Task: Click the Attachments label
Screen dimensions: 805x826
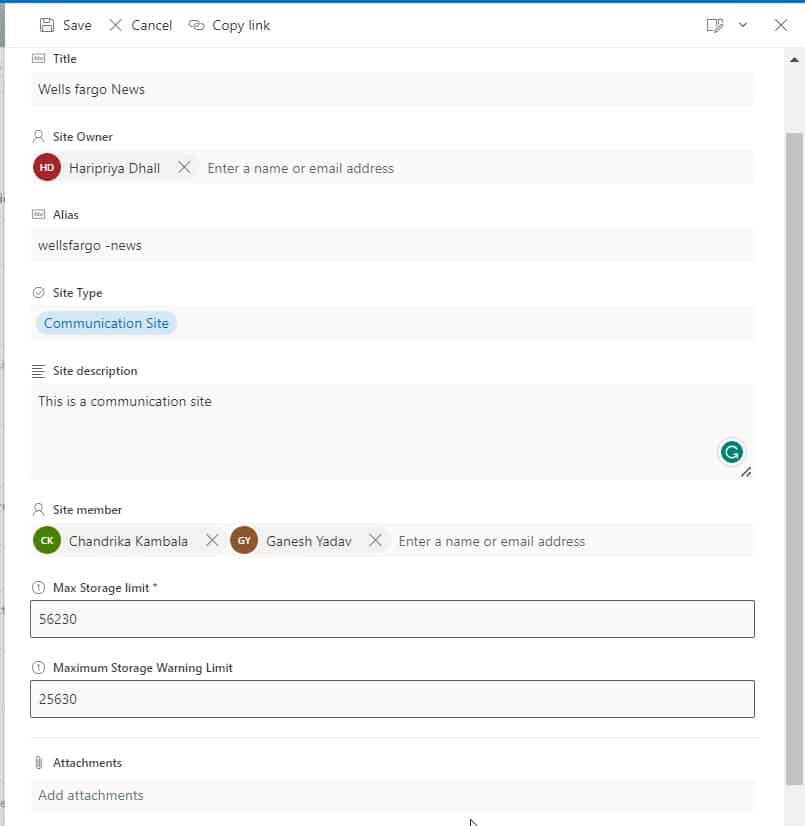Action: point(87,763)
